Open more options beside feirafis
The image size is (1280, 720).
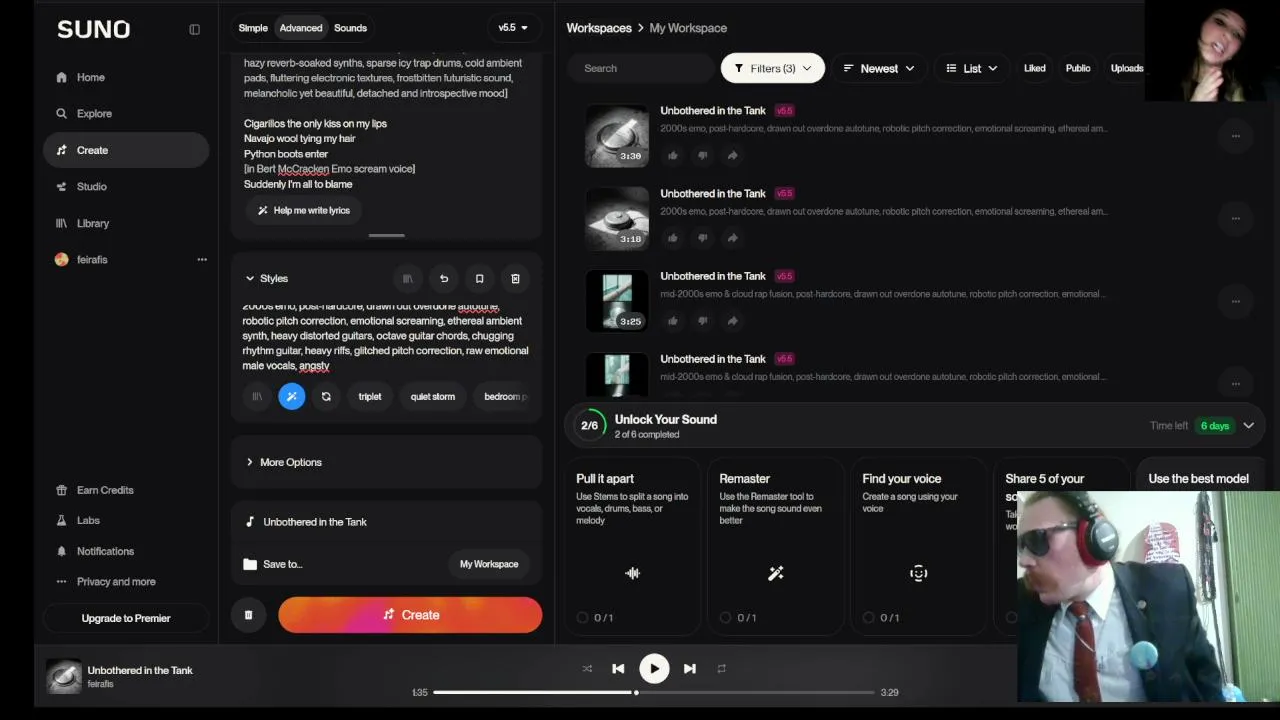pos(202,260)
